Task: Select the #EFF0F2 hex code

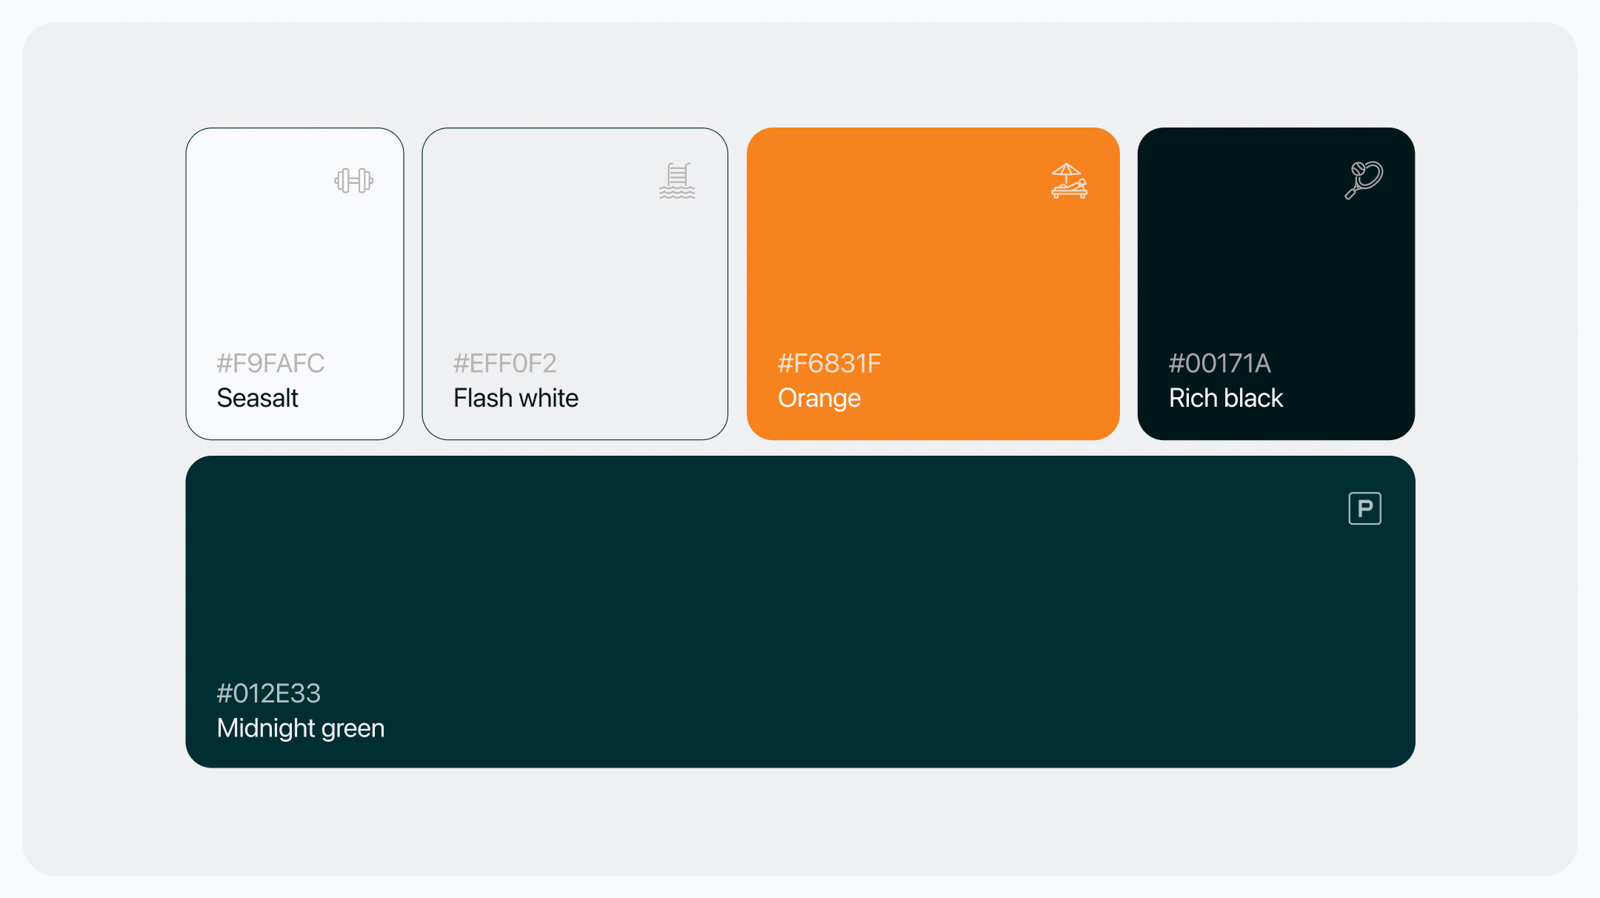Action: pyautogui.click(x=504, y=363)
